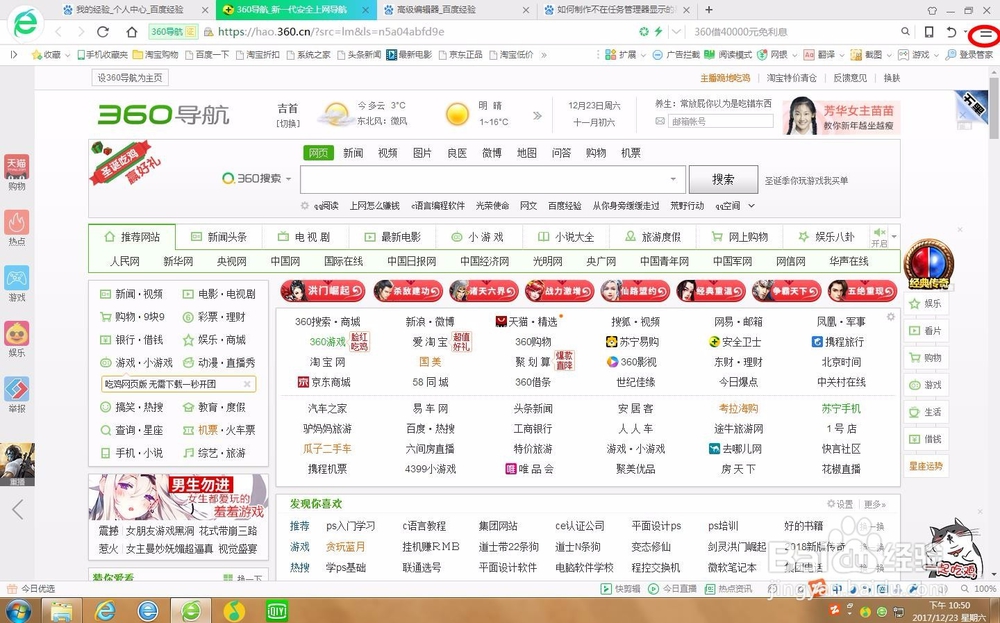Select the 新闻 search tab

(353, 153)
